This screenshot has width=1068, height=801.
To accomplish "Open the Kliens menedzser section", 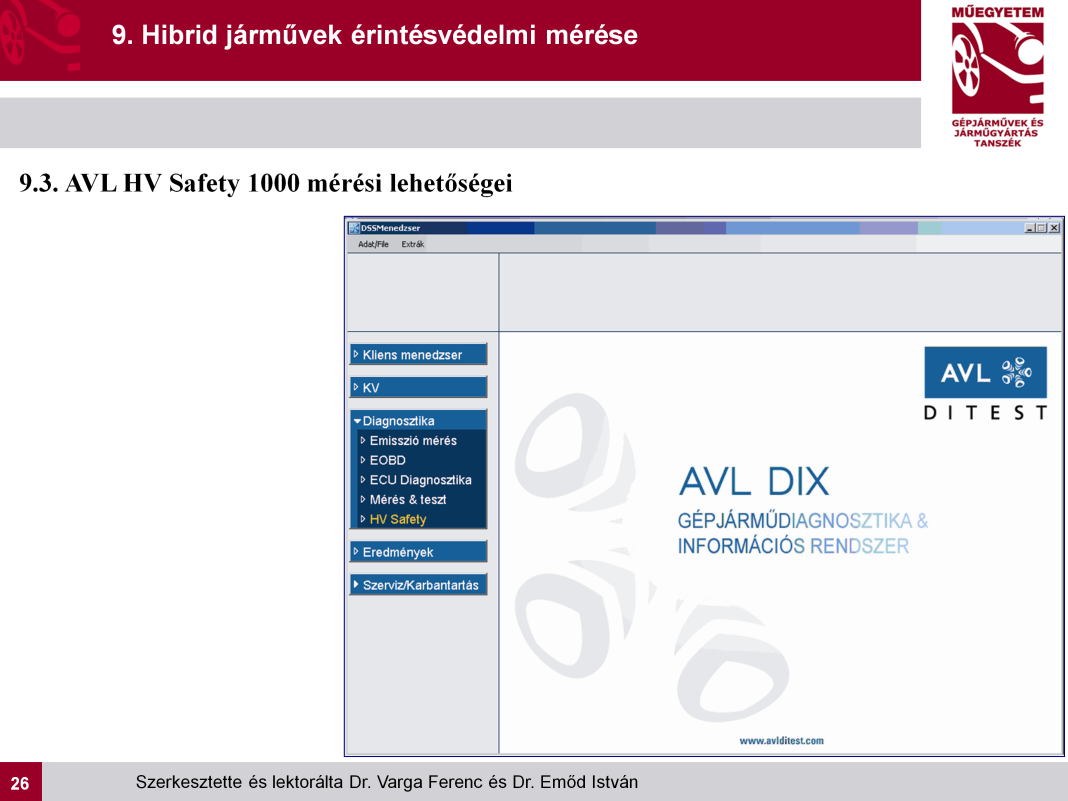I will 418,354.
